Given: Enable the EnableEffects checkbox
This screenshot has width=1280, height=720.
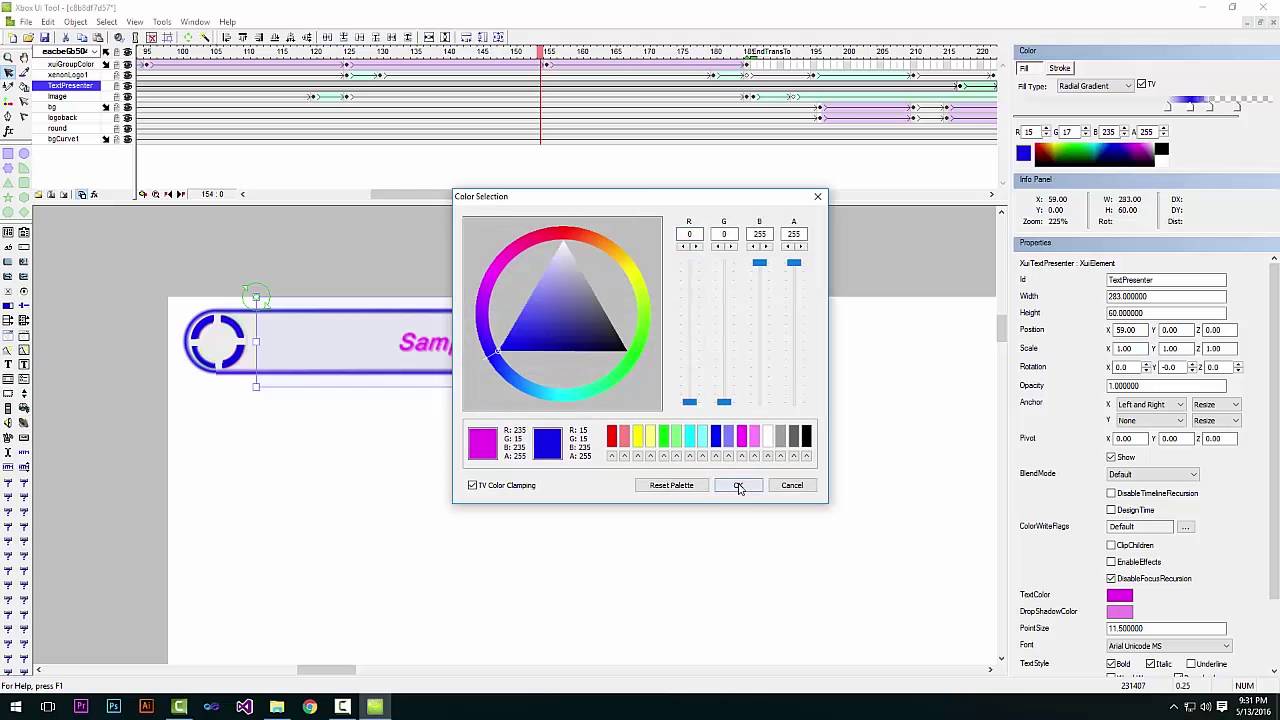Looking at the screenshot, I should (1111, 562).
